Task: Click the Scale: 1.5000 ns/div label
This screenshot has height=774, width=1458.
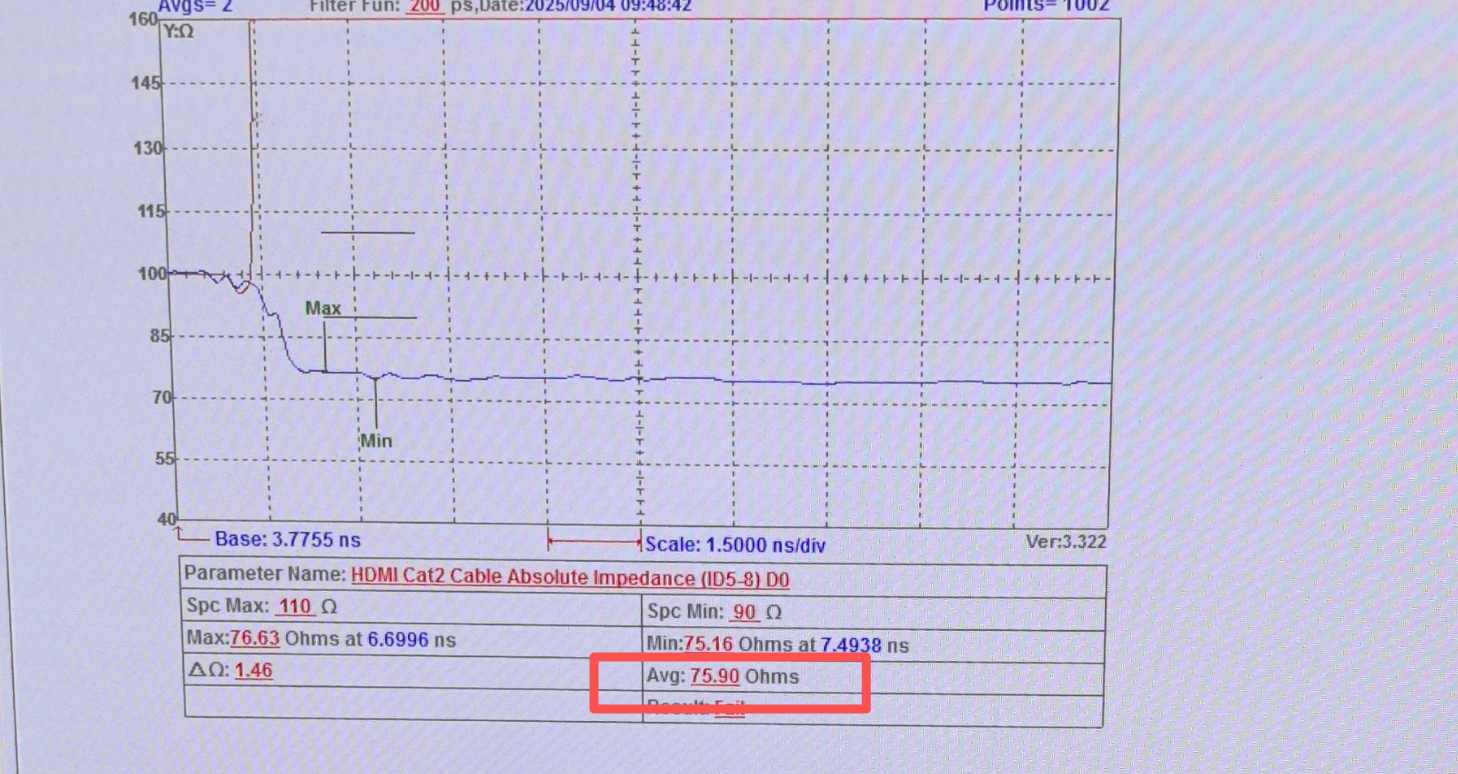Action: click(x=735, y=545)
